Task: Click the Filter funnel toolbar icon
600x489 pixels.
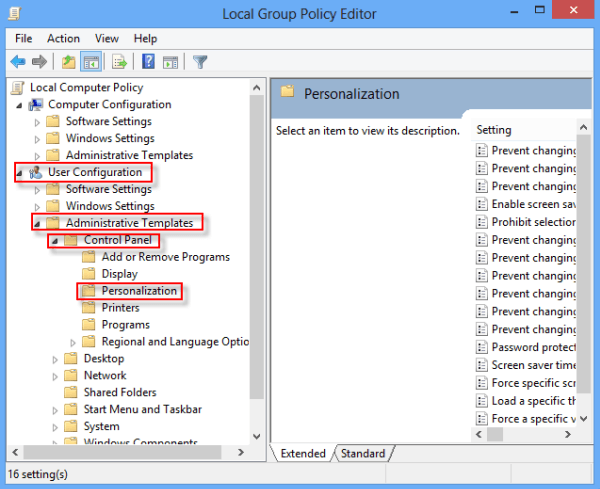Action: (x=200, y=62)
